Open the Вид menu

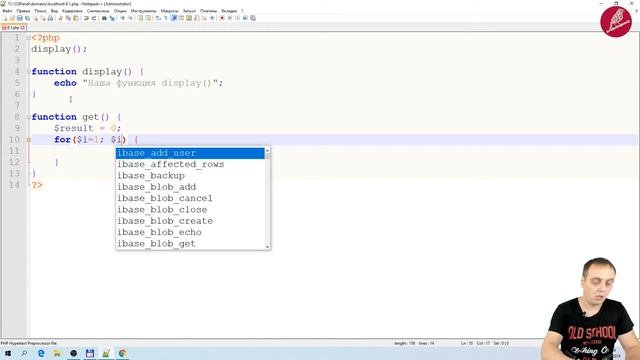click(x=54, y=11)
